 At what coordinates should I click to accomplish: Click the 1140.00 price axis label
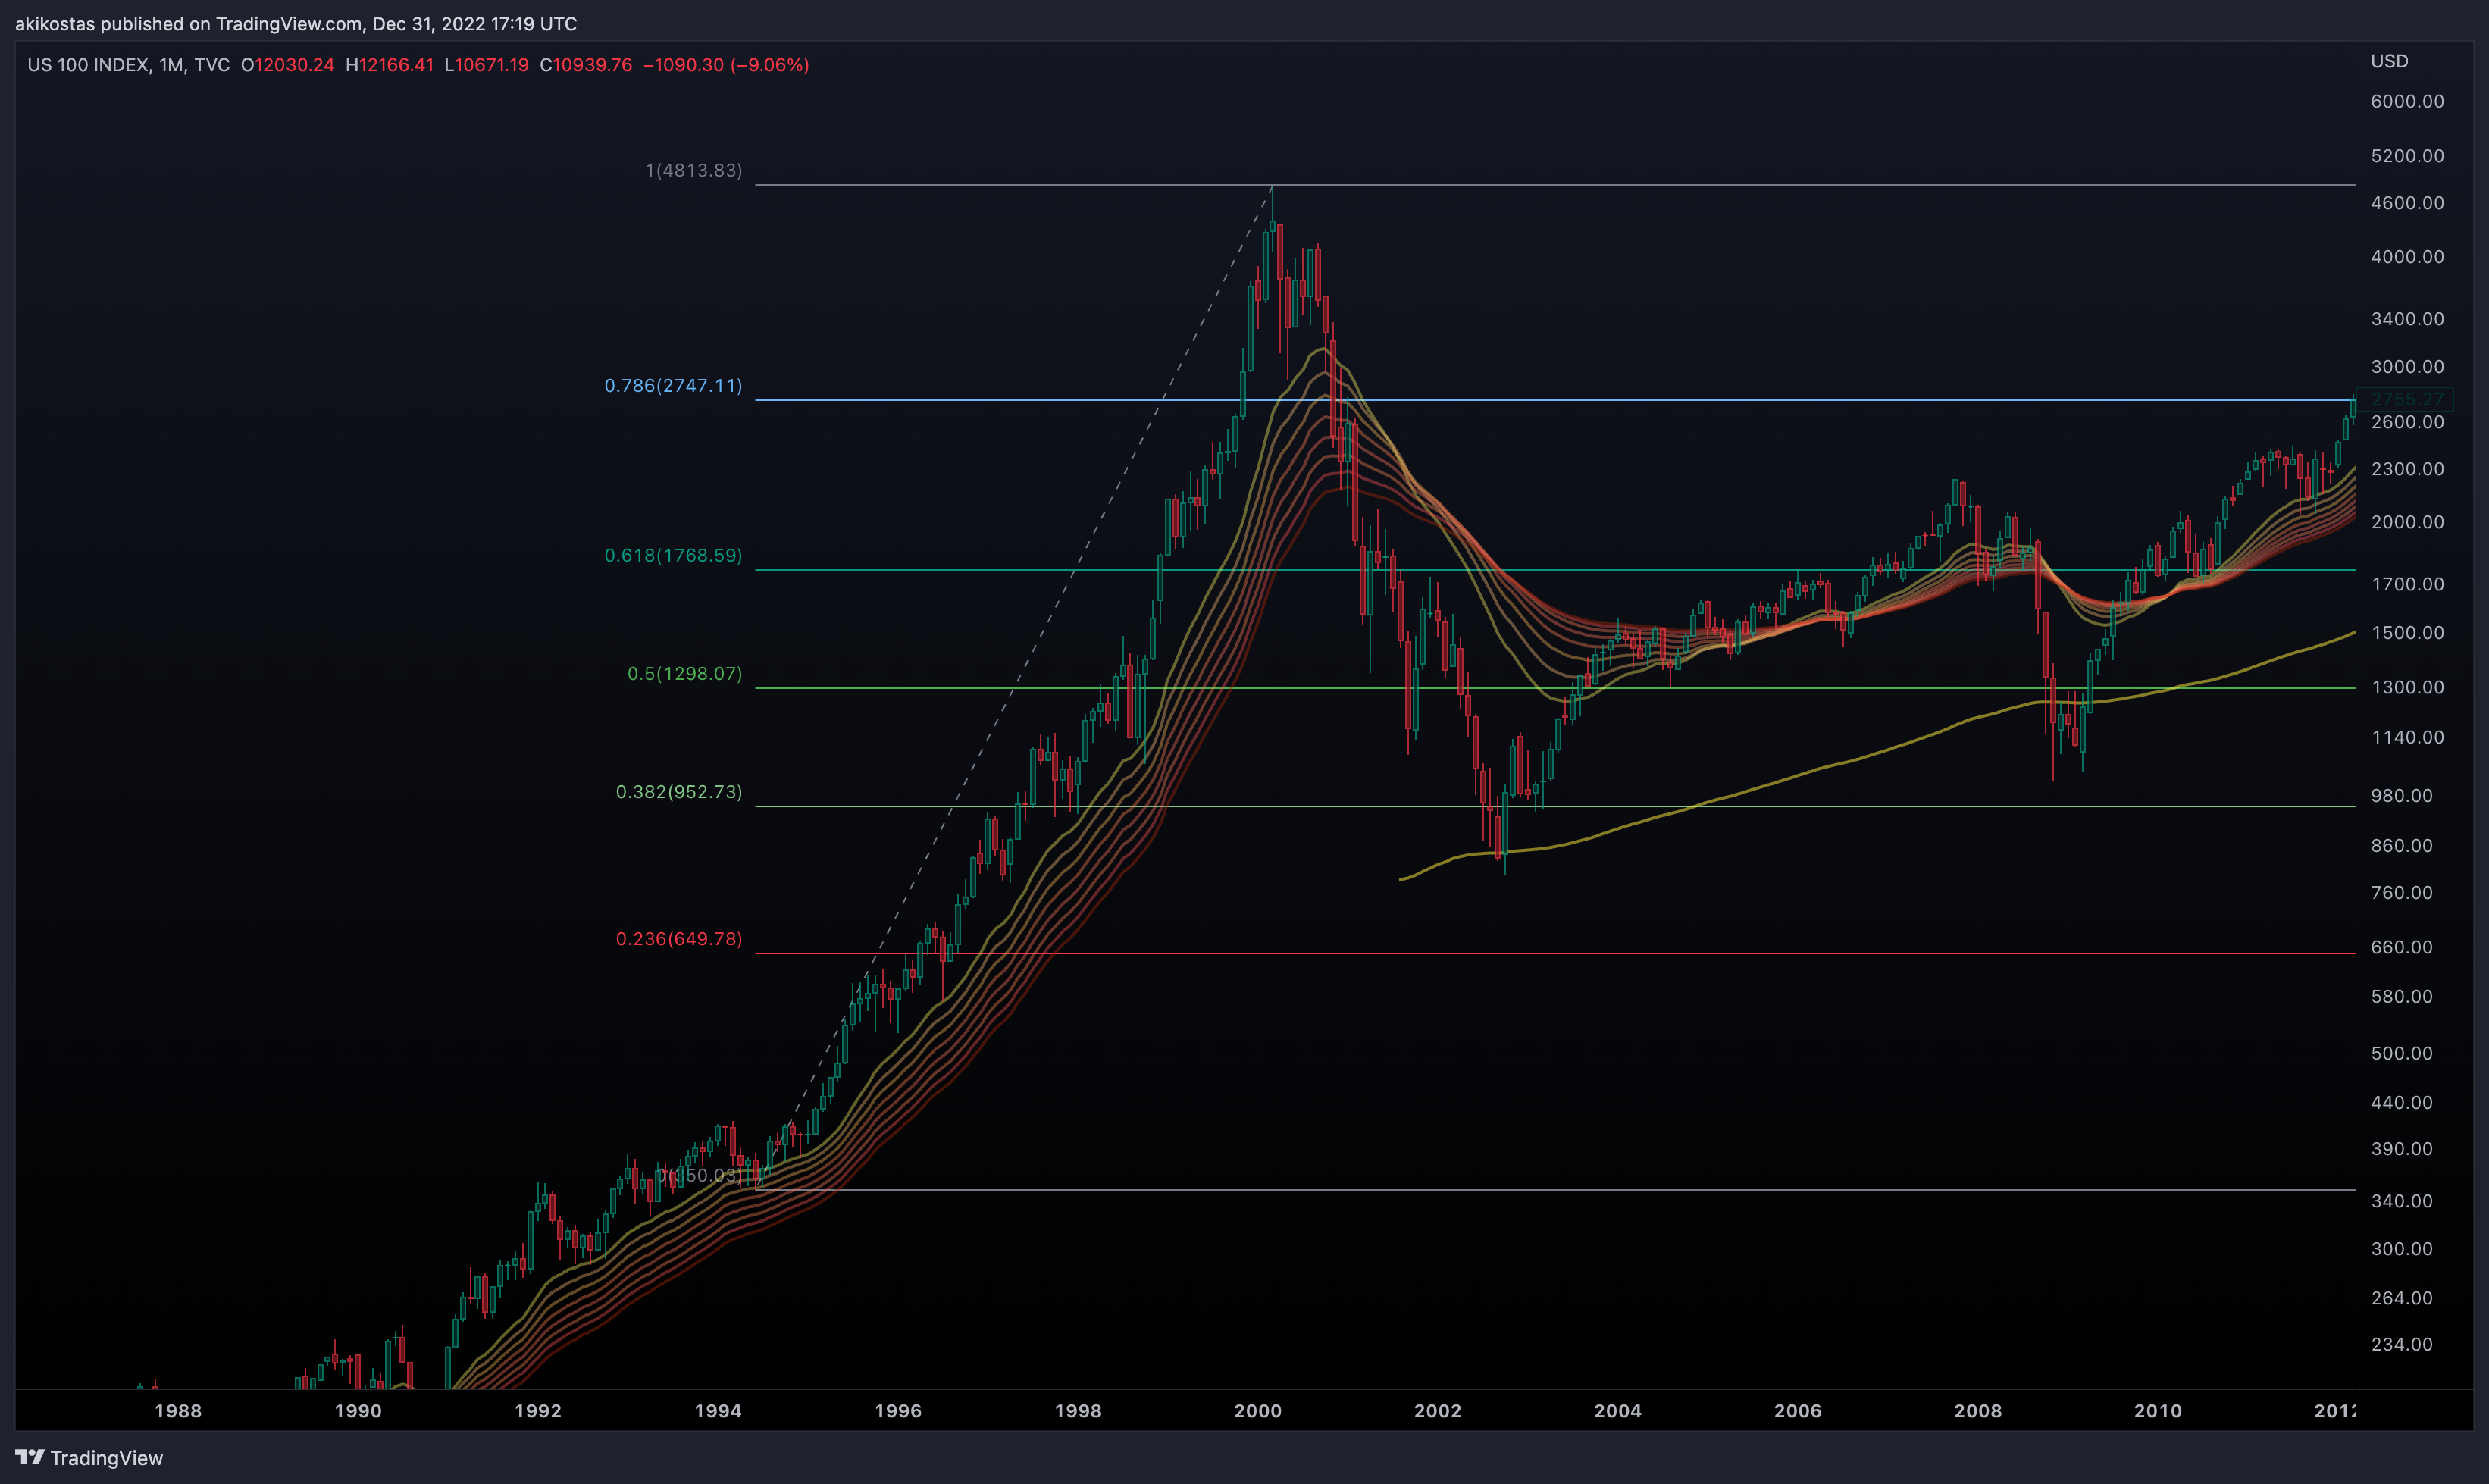coord(2407,737)
